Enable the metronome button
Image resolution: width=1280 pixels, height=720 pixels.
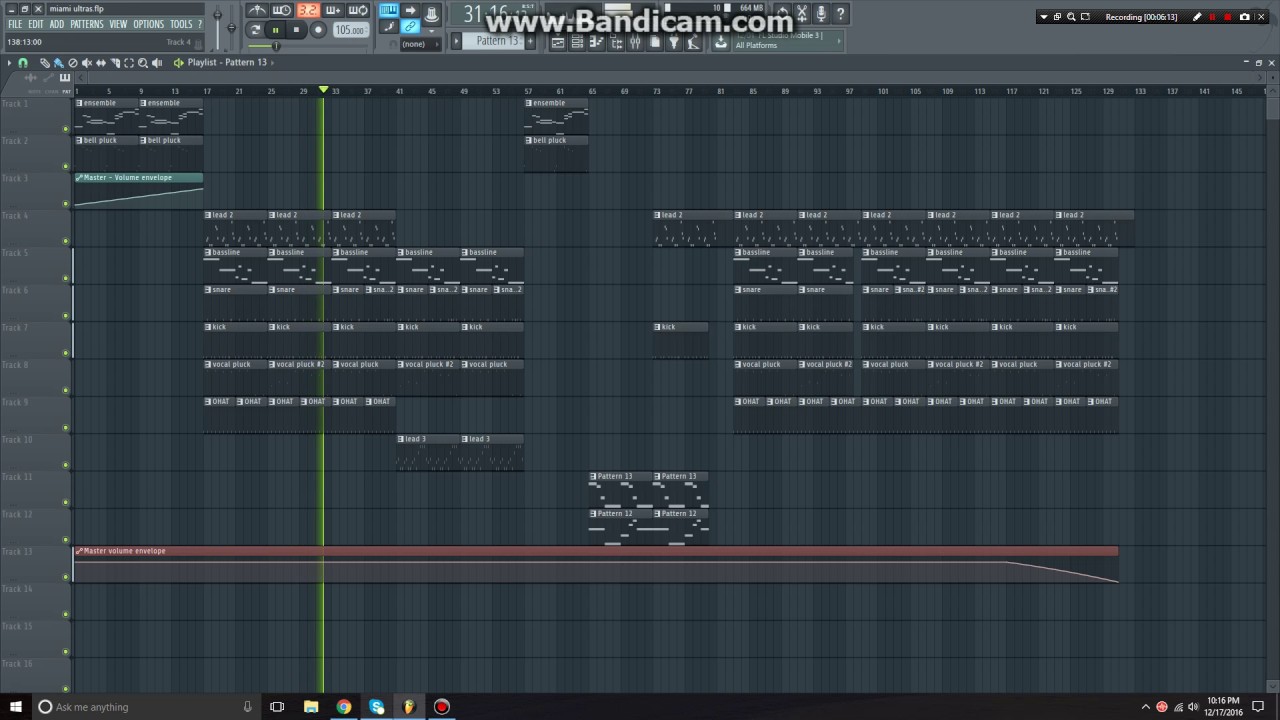pos(257,10)
